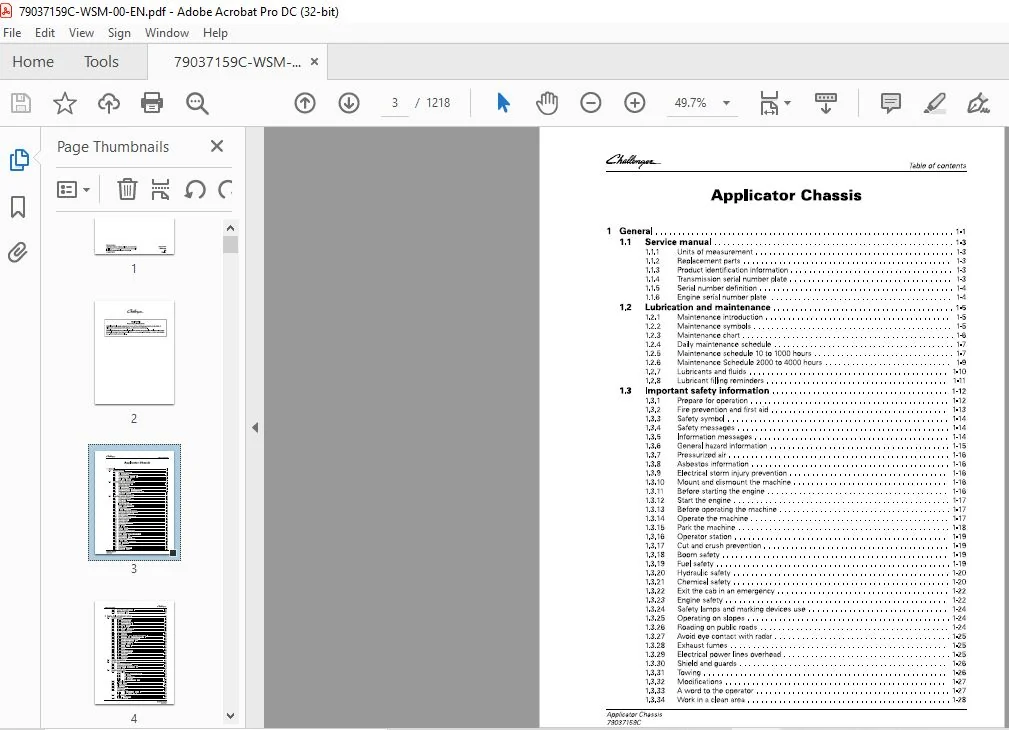This screenshot has height=730, width=1009.
Task: Close the Page Thumbnails panel
Action: (217, 146)
